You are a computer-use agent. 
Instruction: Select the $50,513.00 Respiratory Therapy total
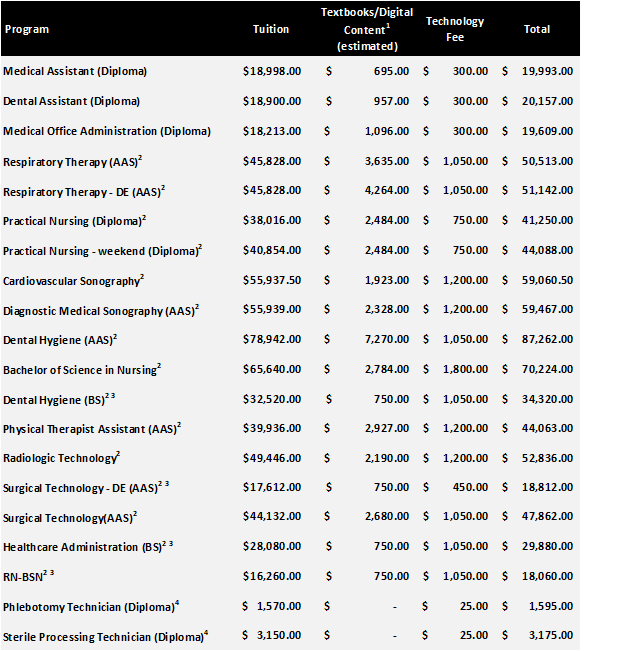tap(547, 162)
